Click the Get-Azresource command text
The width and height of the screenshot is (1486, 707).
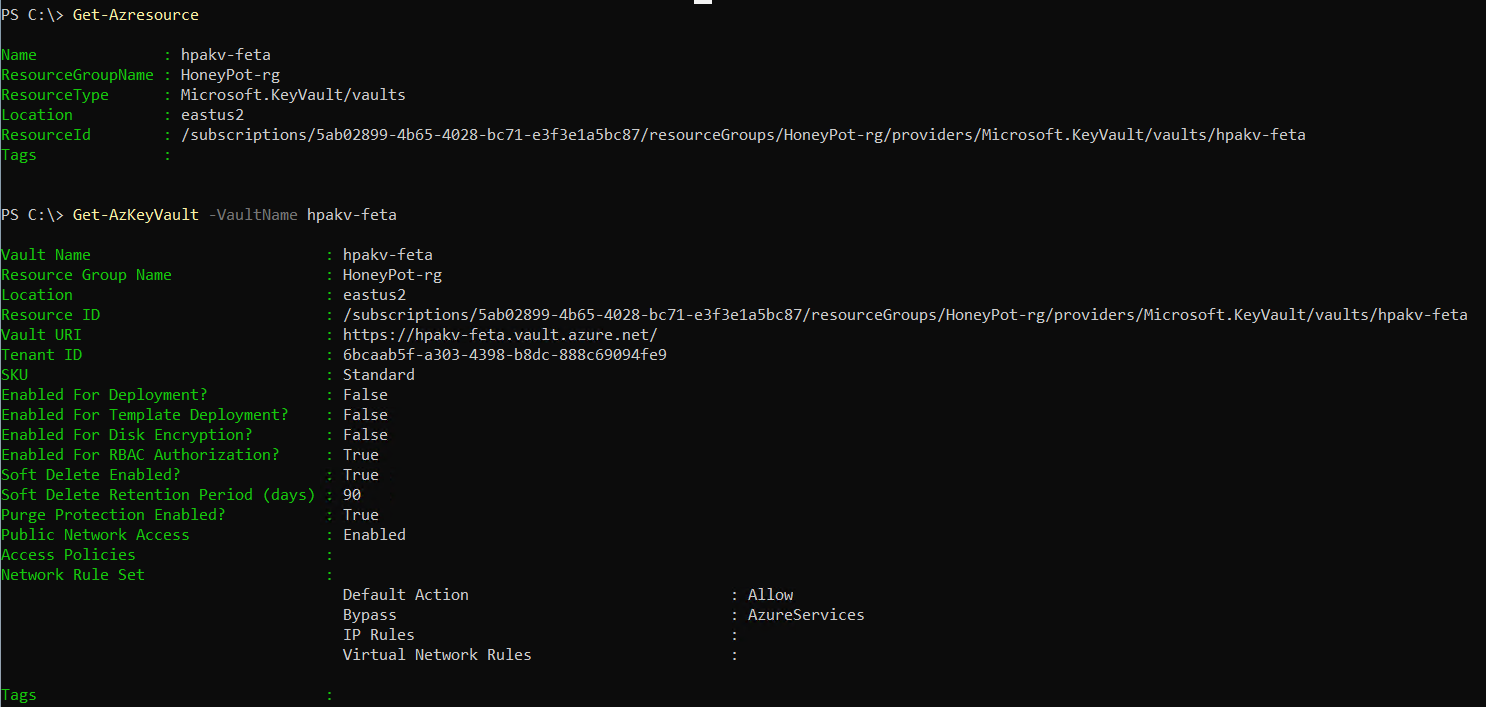tap(135, 15)
